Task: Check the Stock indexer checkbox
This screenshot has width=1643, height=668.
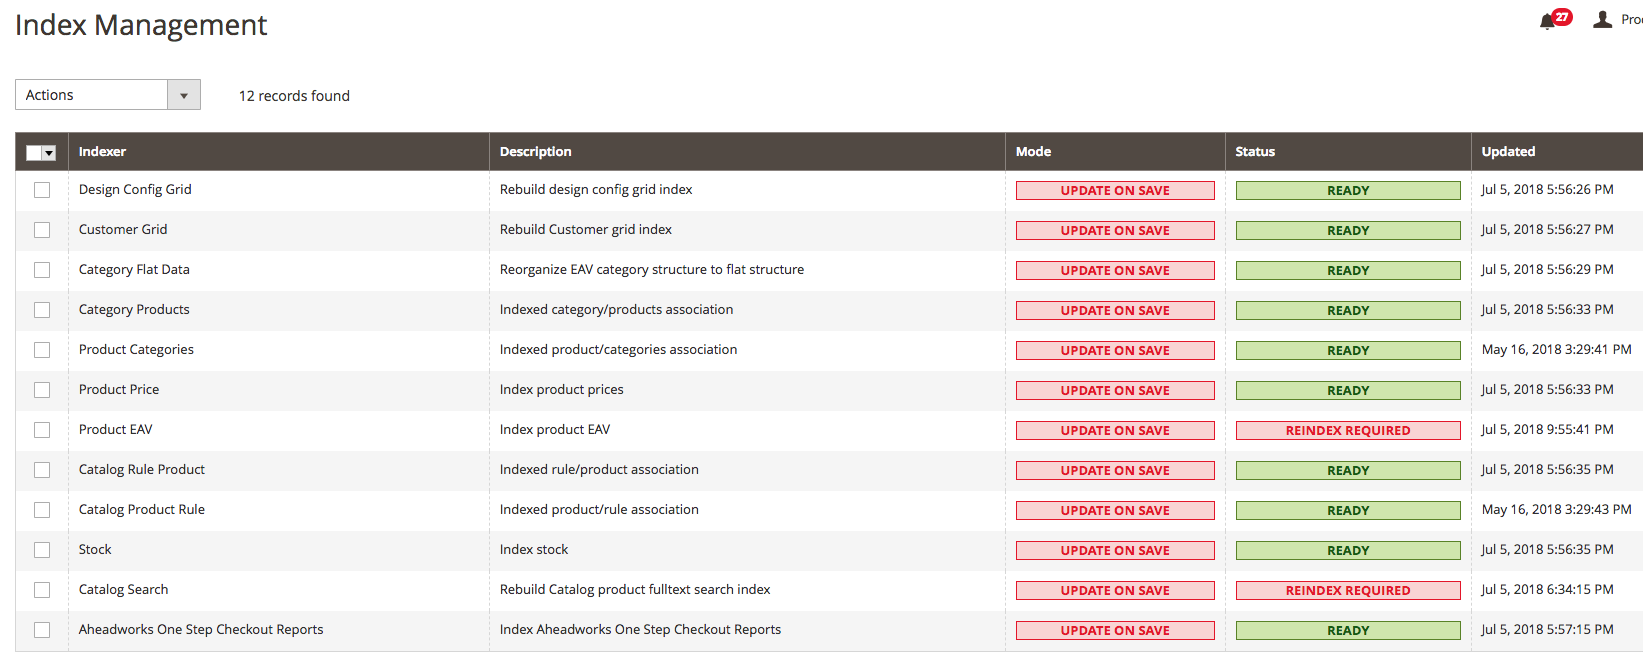Action: click(42, 550)
